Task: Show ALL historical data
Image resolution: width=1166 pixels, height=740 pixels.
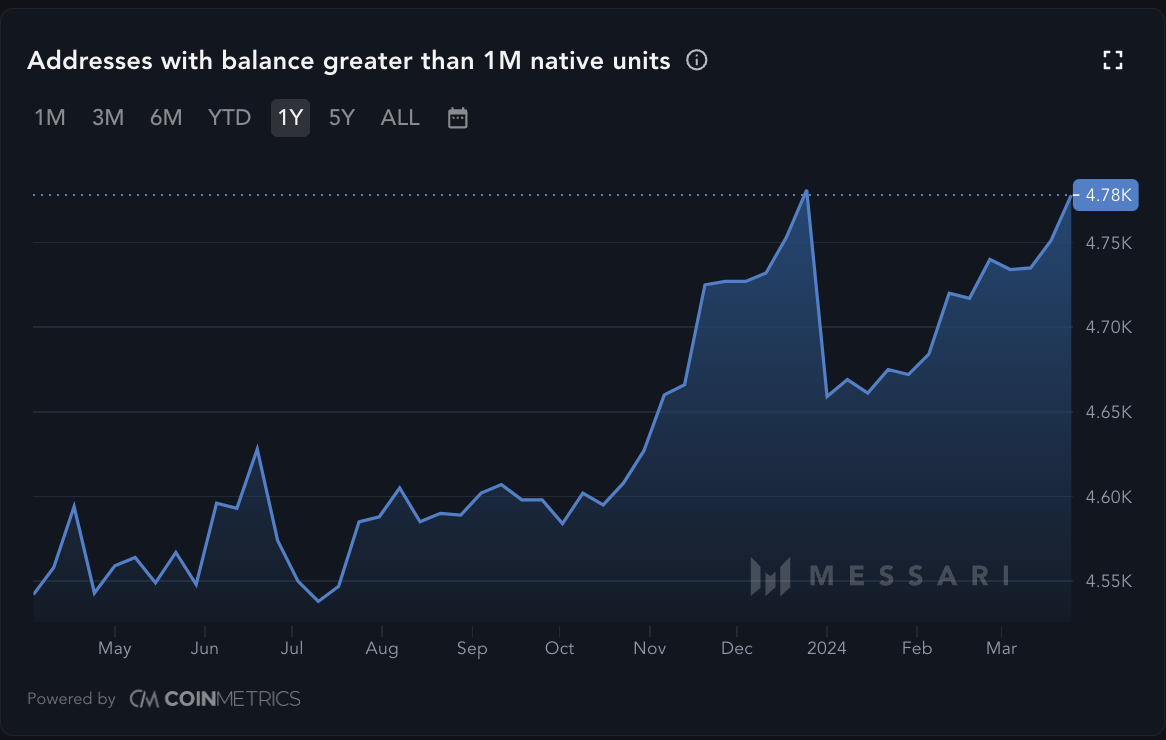Action: click(x=400, y=118)
